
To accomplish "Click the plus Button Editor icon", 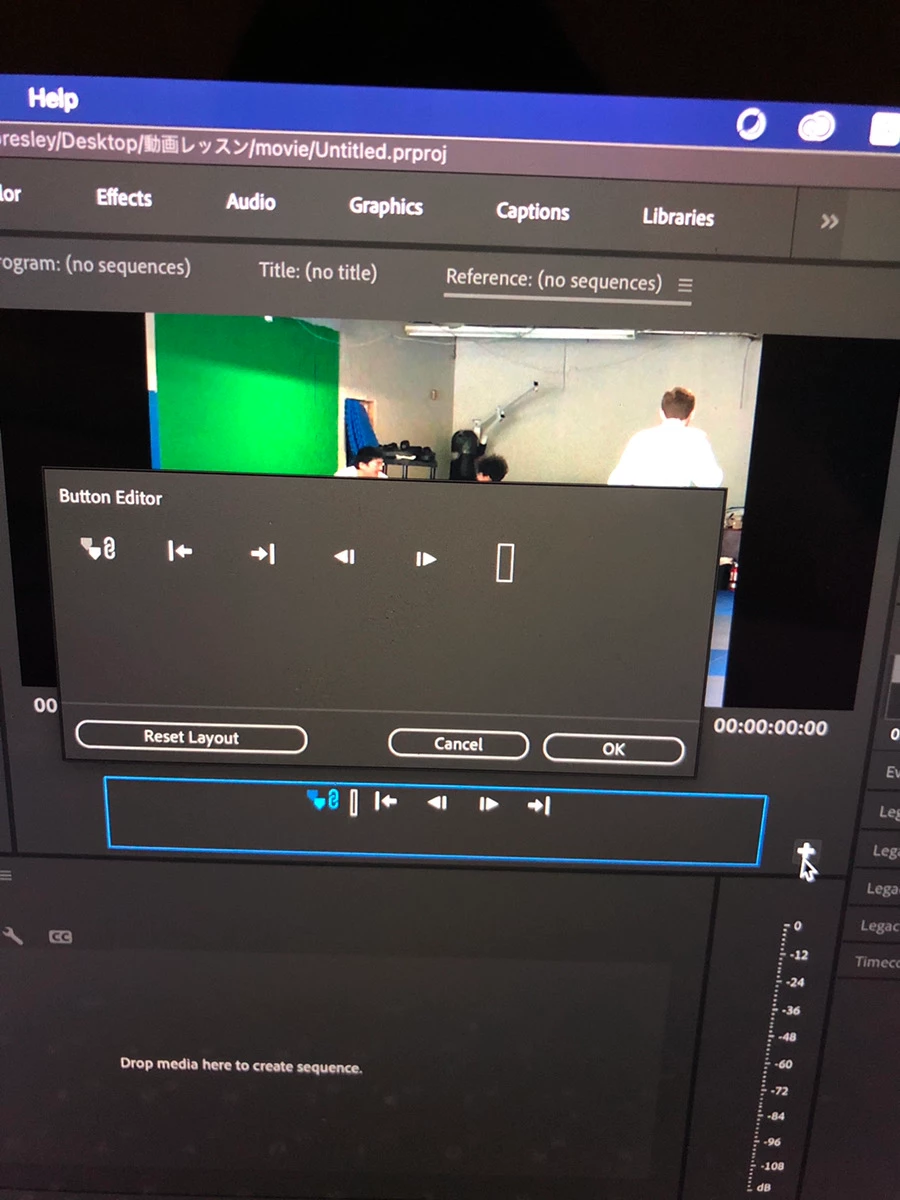I will tap(806, 854).
